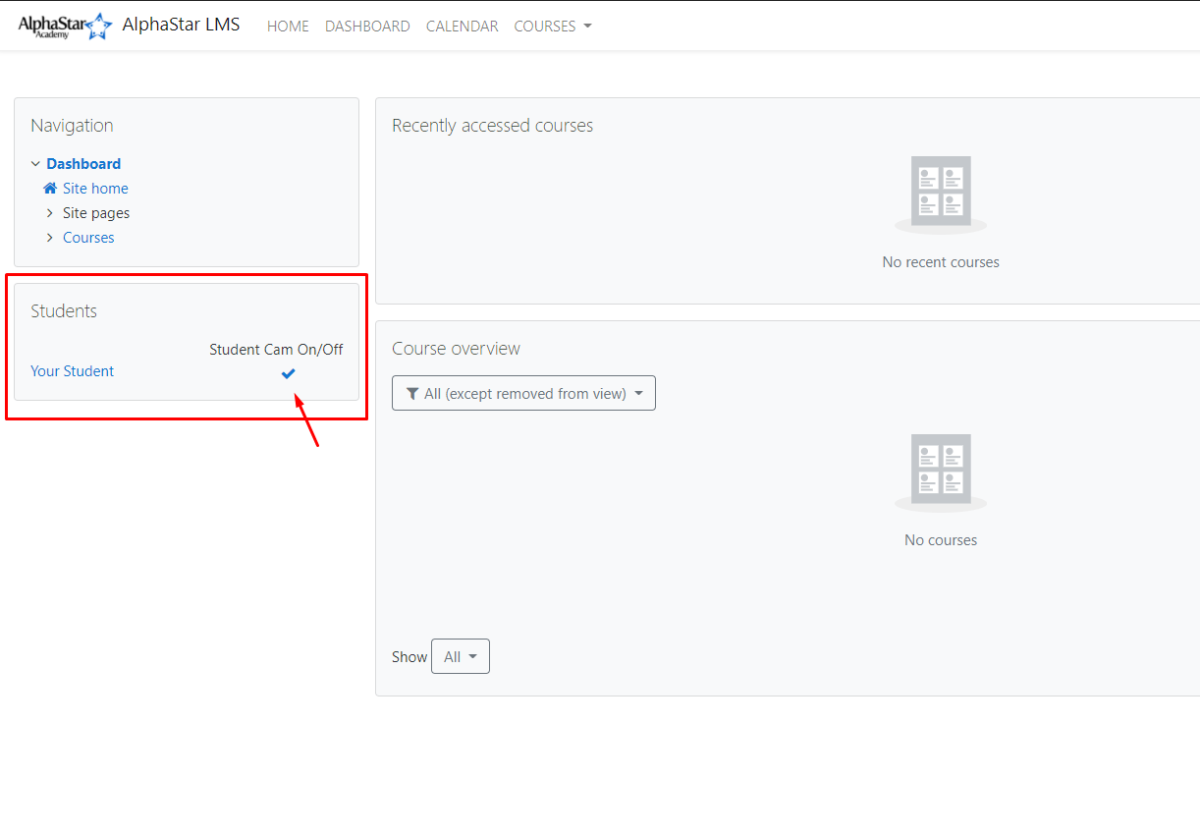Expand the Site pages tree node
Viewport: 1200px width, 835px height.
tap(50, 213)
